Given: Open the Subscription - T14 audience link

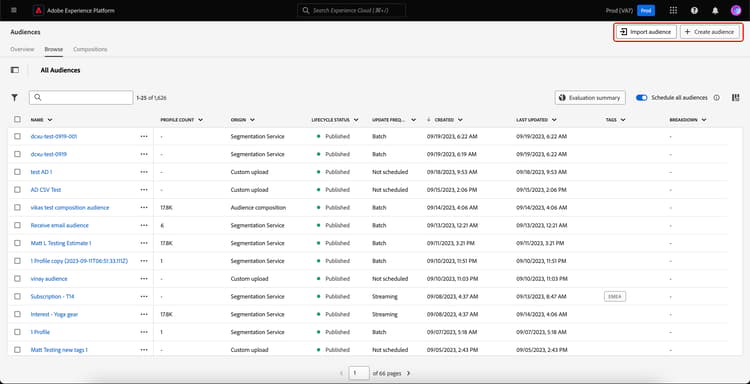Looking at the screenshot, I should tap(52, 296).
